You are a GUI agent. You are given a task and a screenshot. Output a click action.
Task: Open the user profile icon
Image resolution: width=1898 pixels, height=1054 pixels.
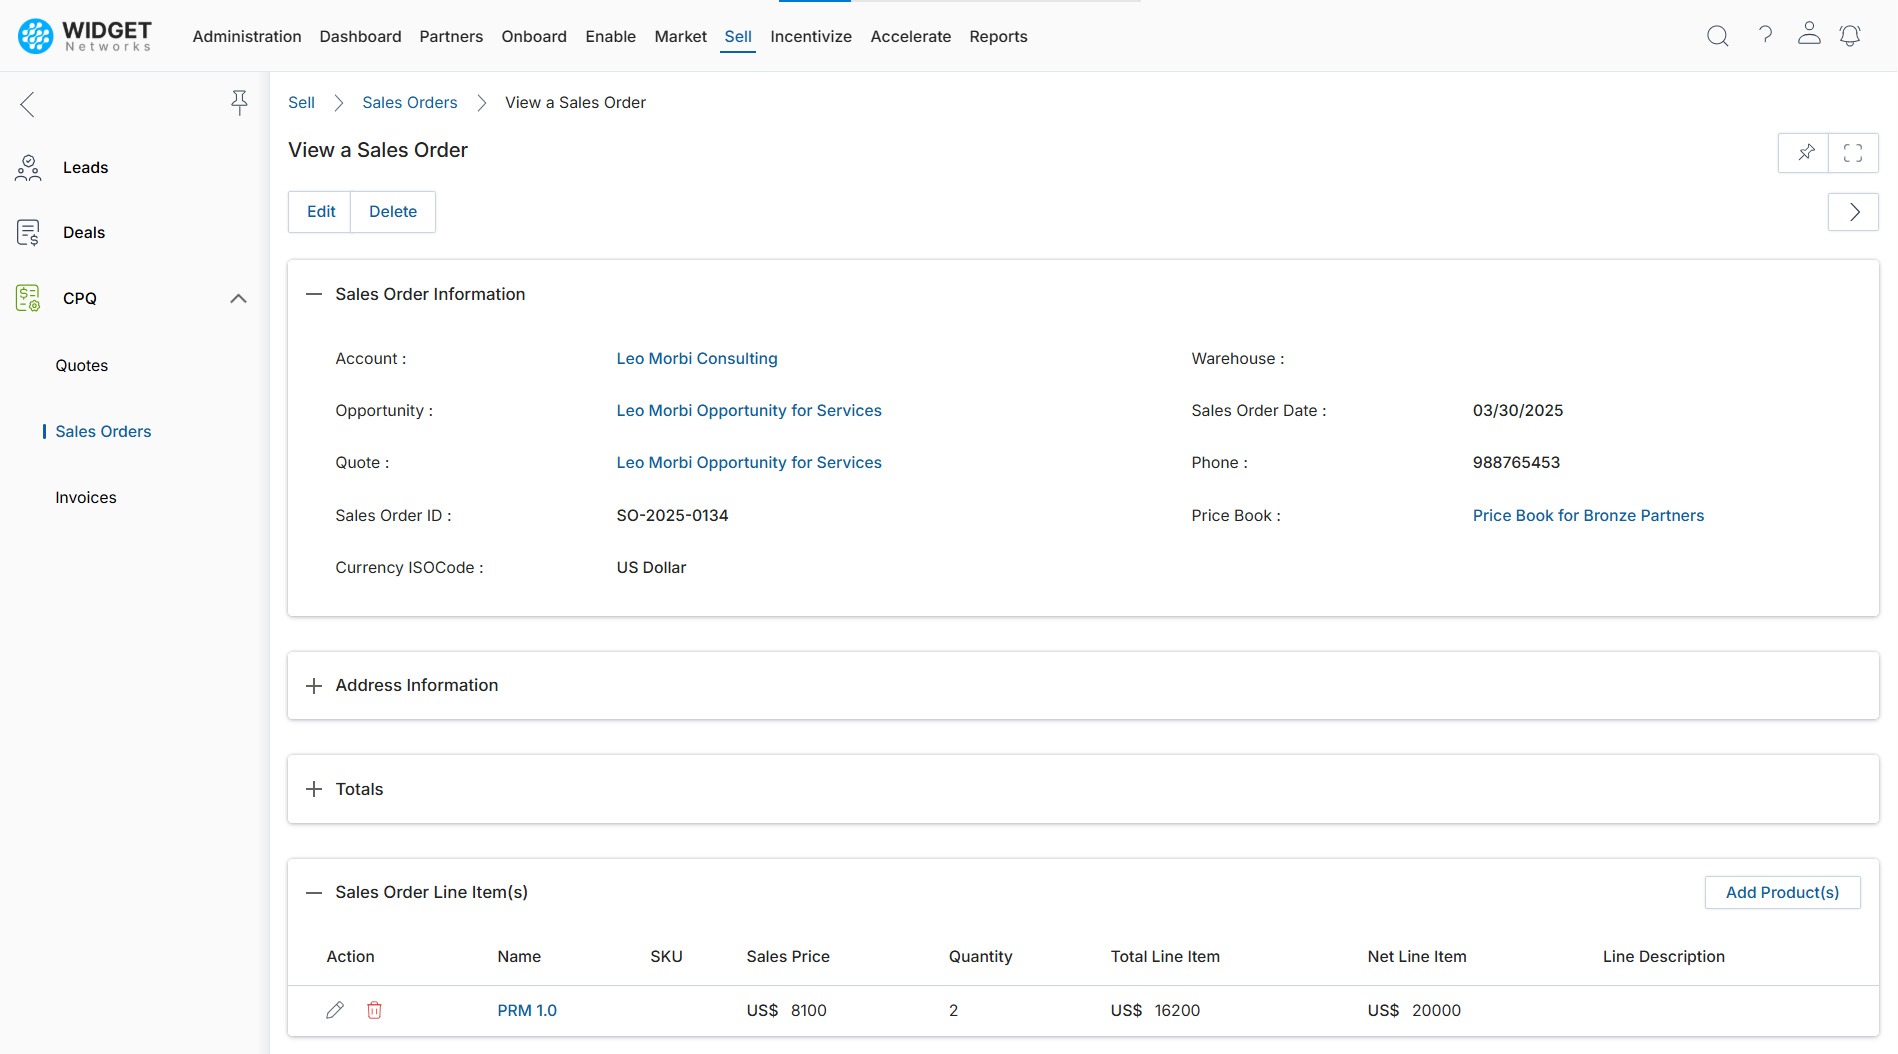[1808, 34]
